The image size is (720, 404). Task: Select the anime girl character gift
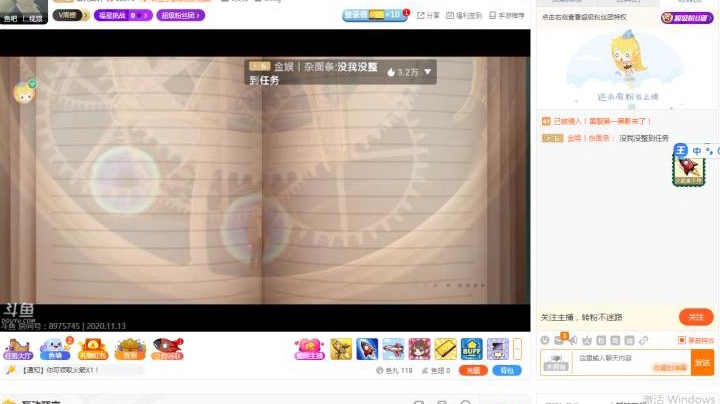coord(420,349)
